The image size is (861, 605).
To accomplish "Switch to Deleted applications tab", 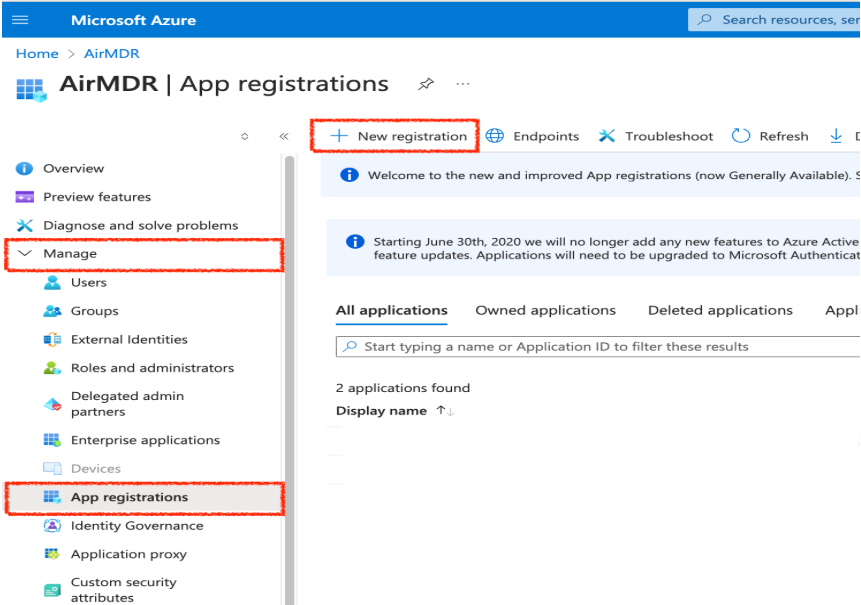I will [x=720, y=311].
